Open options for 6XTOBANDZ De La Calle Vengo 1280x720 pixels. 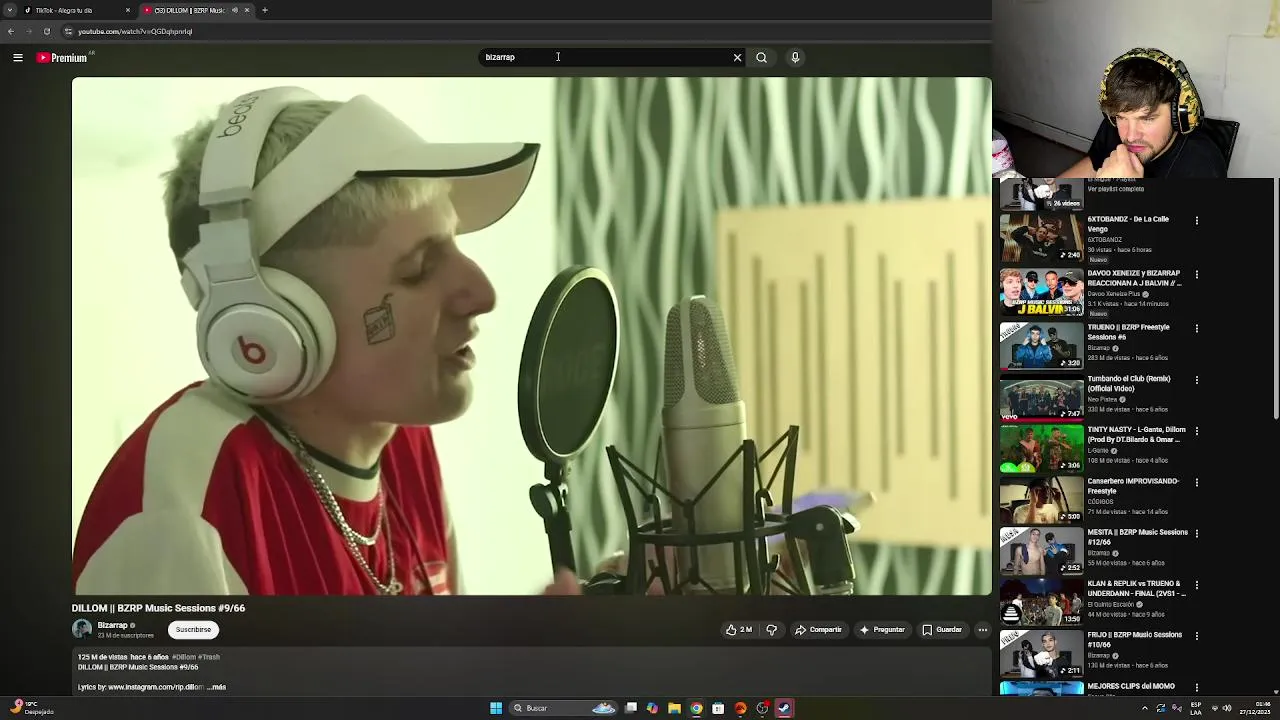[1197, 221]
